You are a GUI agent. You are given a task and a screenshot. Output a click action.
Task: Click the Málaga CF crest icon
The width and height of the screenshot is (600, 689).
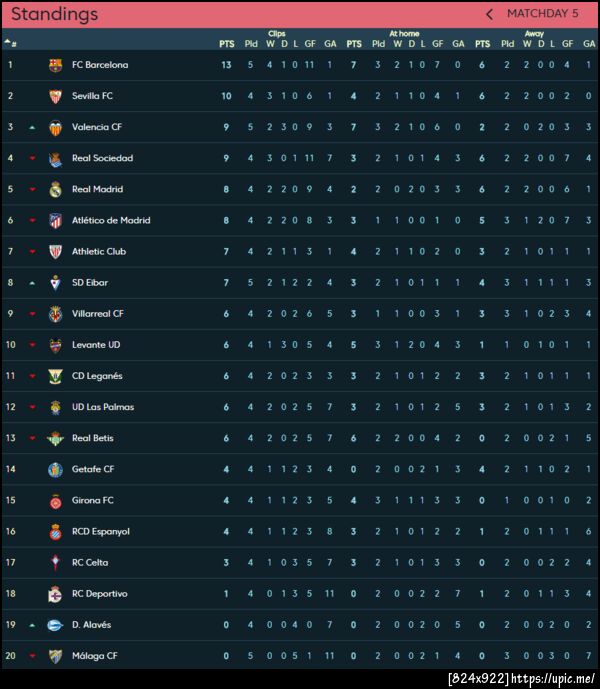click(55, 656)
